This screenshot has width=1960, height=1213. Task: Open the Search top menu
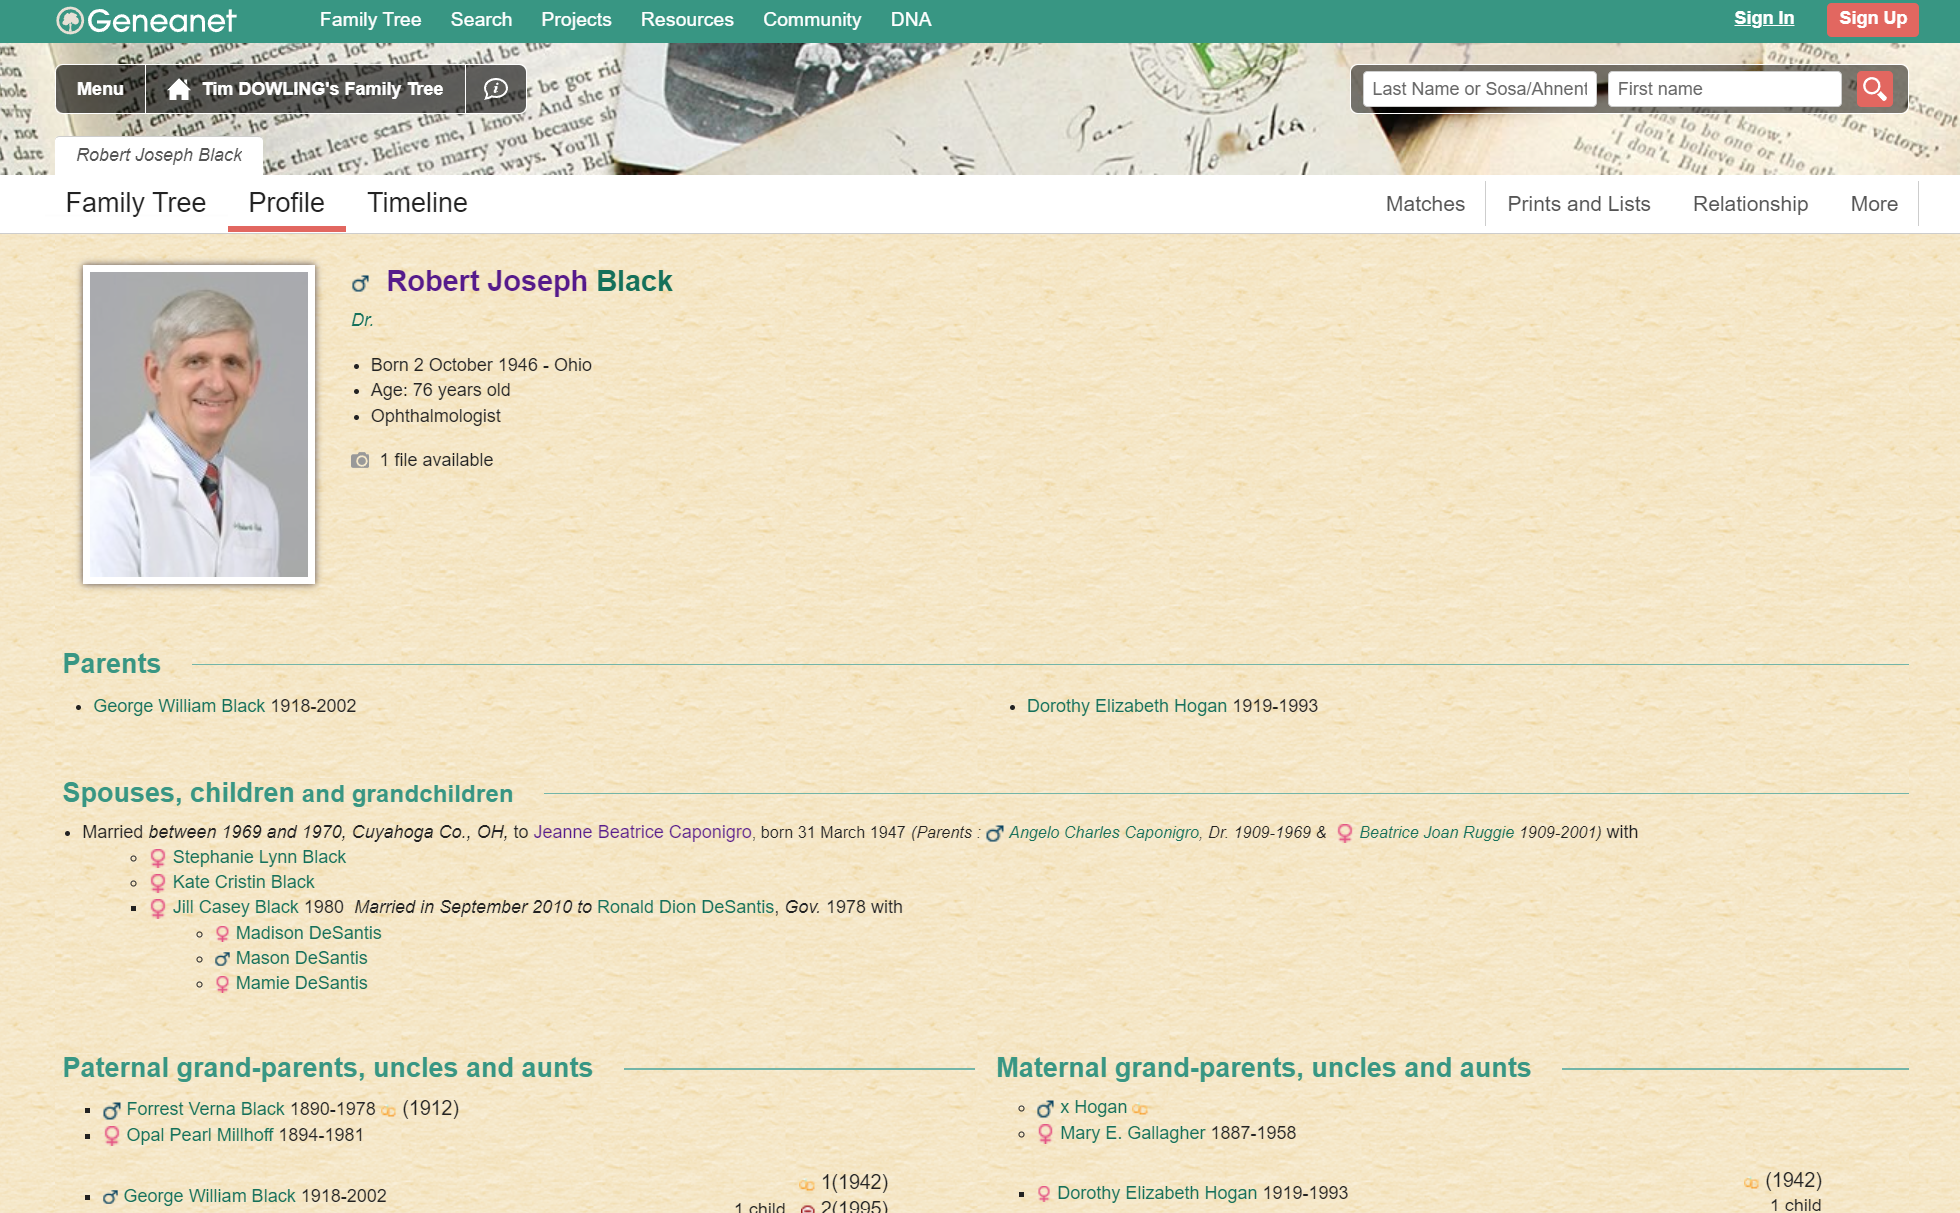tap(481, 20)
